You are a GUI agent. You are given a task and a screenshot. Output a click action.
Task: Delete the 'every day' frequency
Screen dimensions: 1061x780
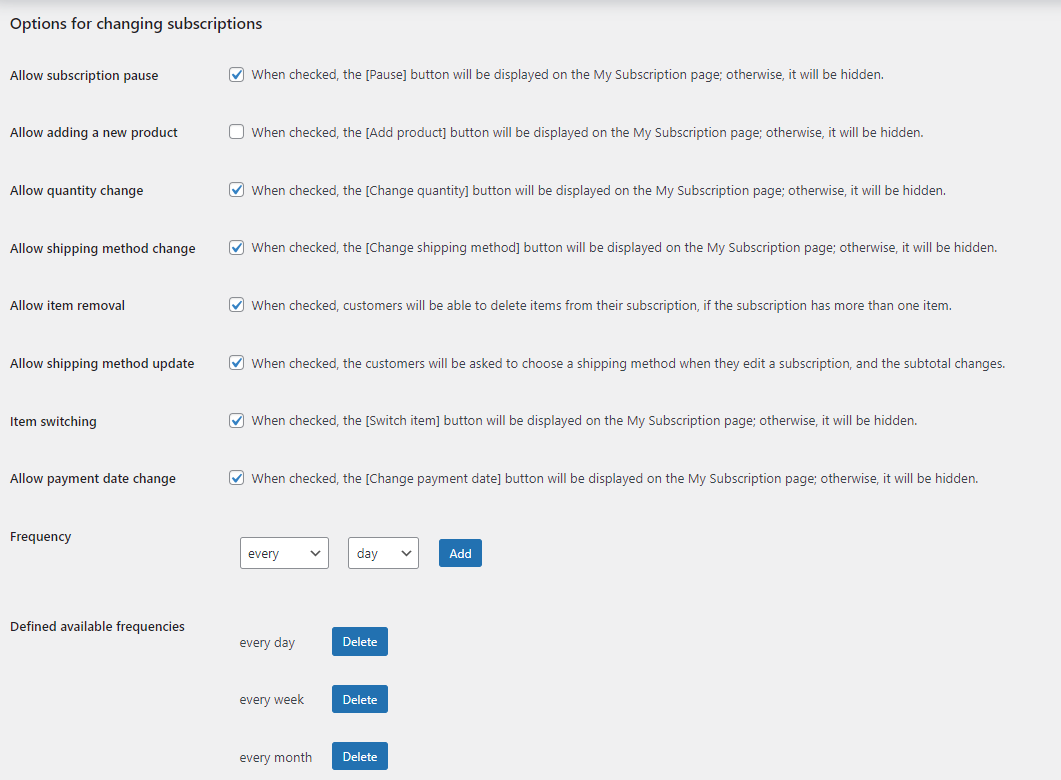[x=359, y=641]
